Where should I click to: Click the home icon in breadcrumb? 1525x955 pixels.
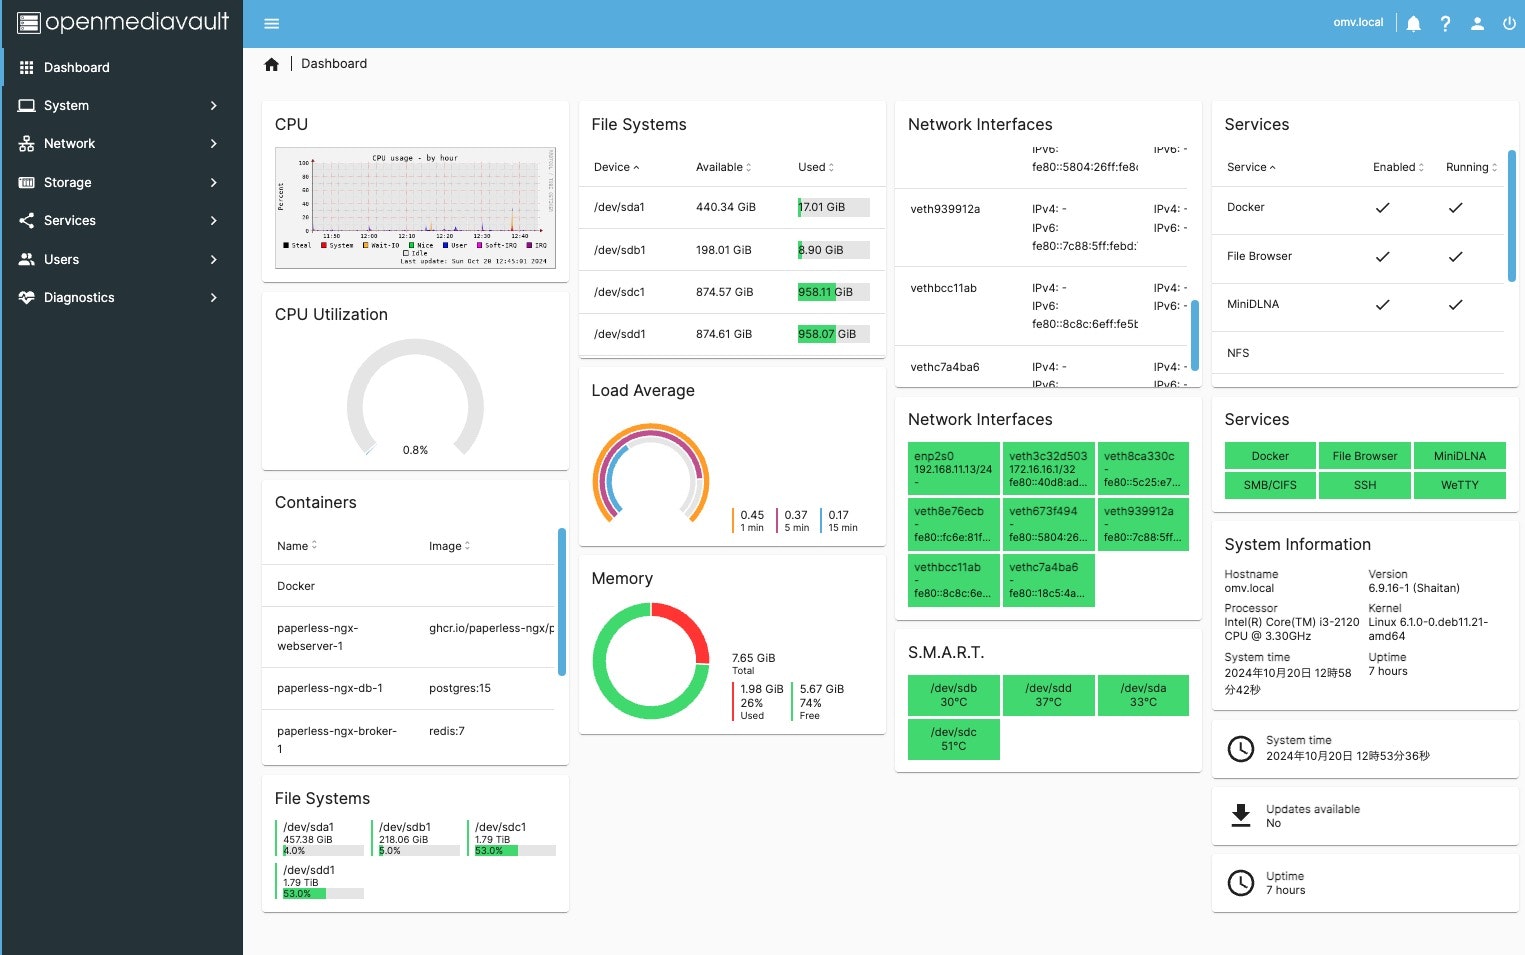pyautogui.click(x=271, y=64)
